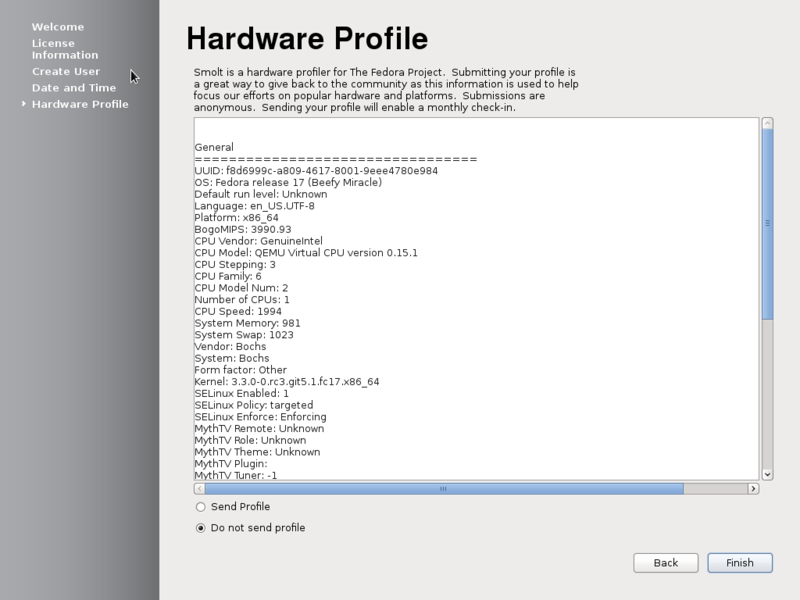Screen dimensions: 800x600
Task: Click the MythTV Remote: Unknown line
Action: pos(259,429)
